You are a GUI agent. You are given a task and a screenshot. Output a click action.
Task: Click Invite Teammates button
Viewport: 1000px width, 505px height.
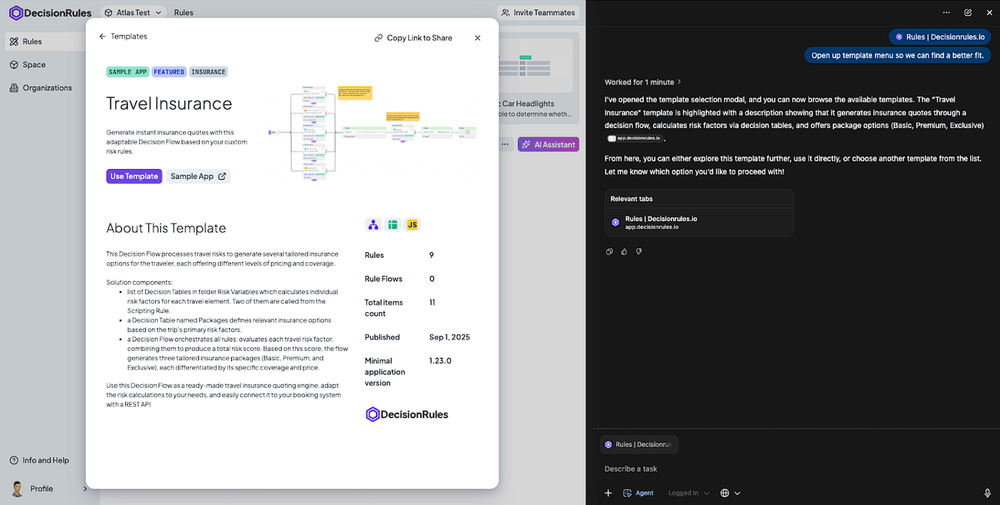click(538, 12)
